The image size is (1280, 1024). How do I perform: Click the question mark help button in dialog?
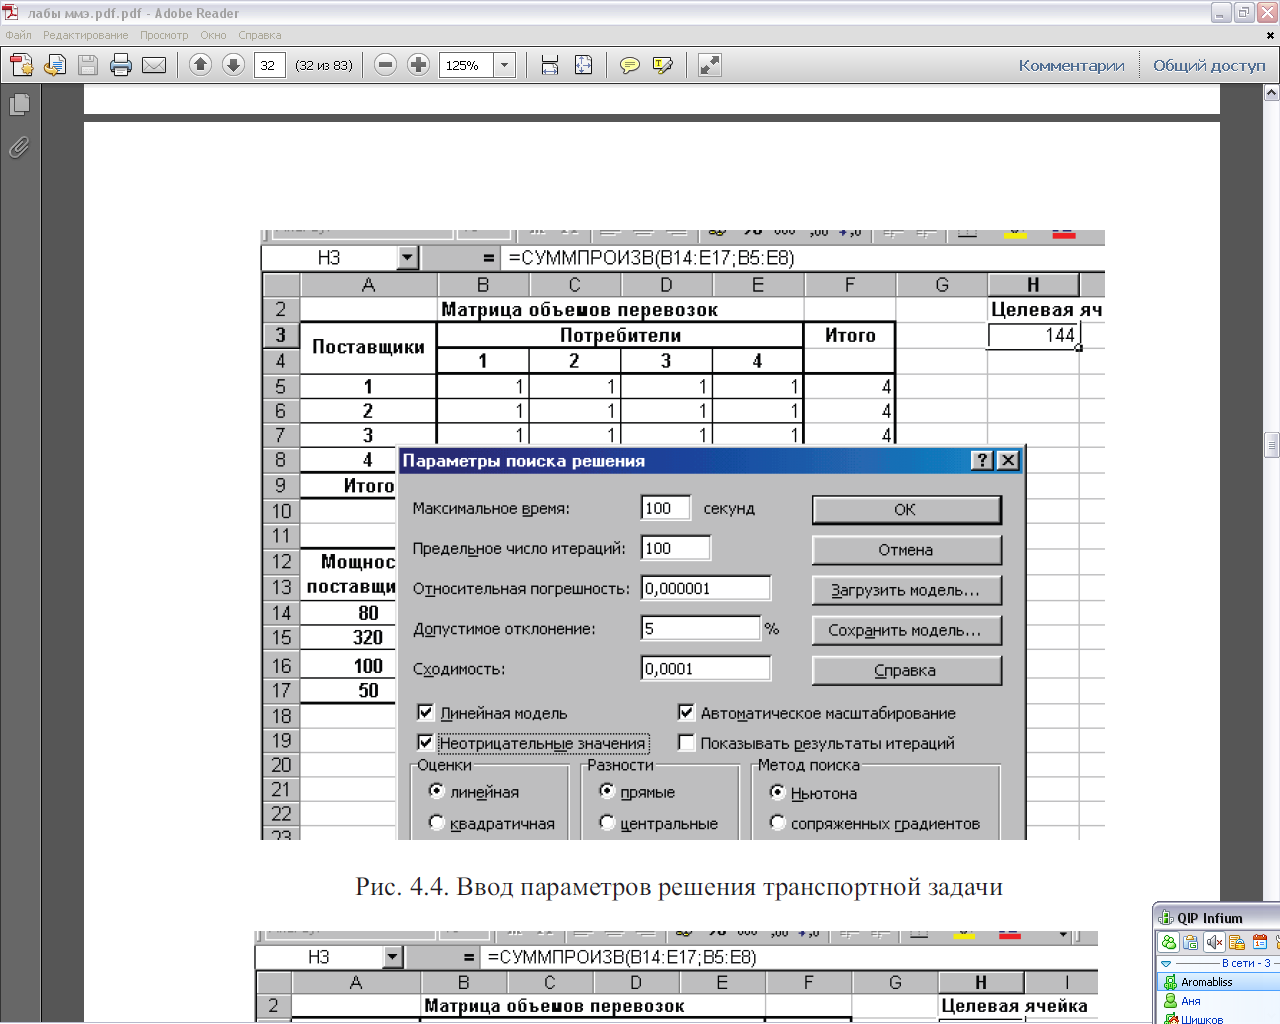(x=982, y=460)
